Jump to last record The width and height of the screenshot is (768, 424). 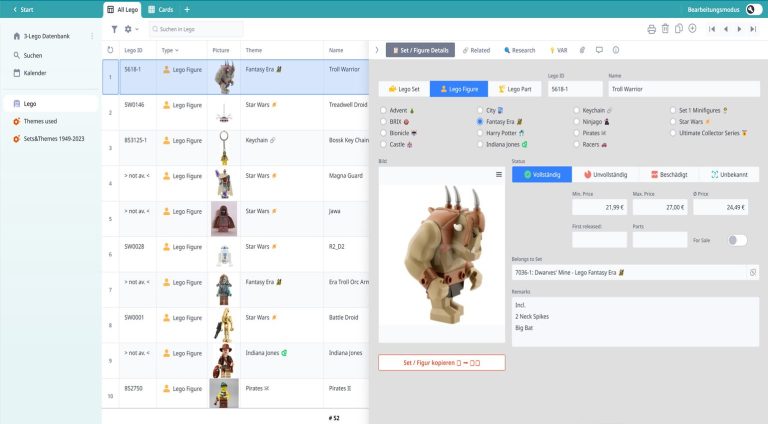pyautogui.click(x=753, y=29)
